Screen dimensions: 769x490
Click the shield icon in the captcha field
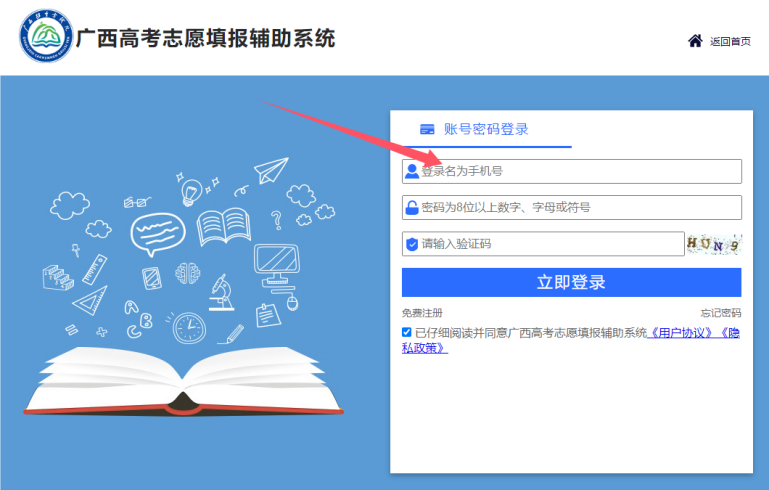(412, 244)
